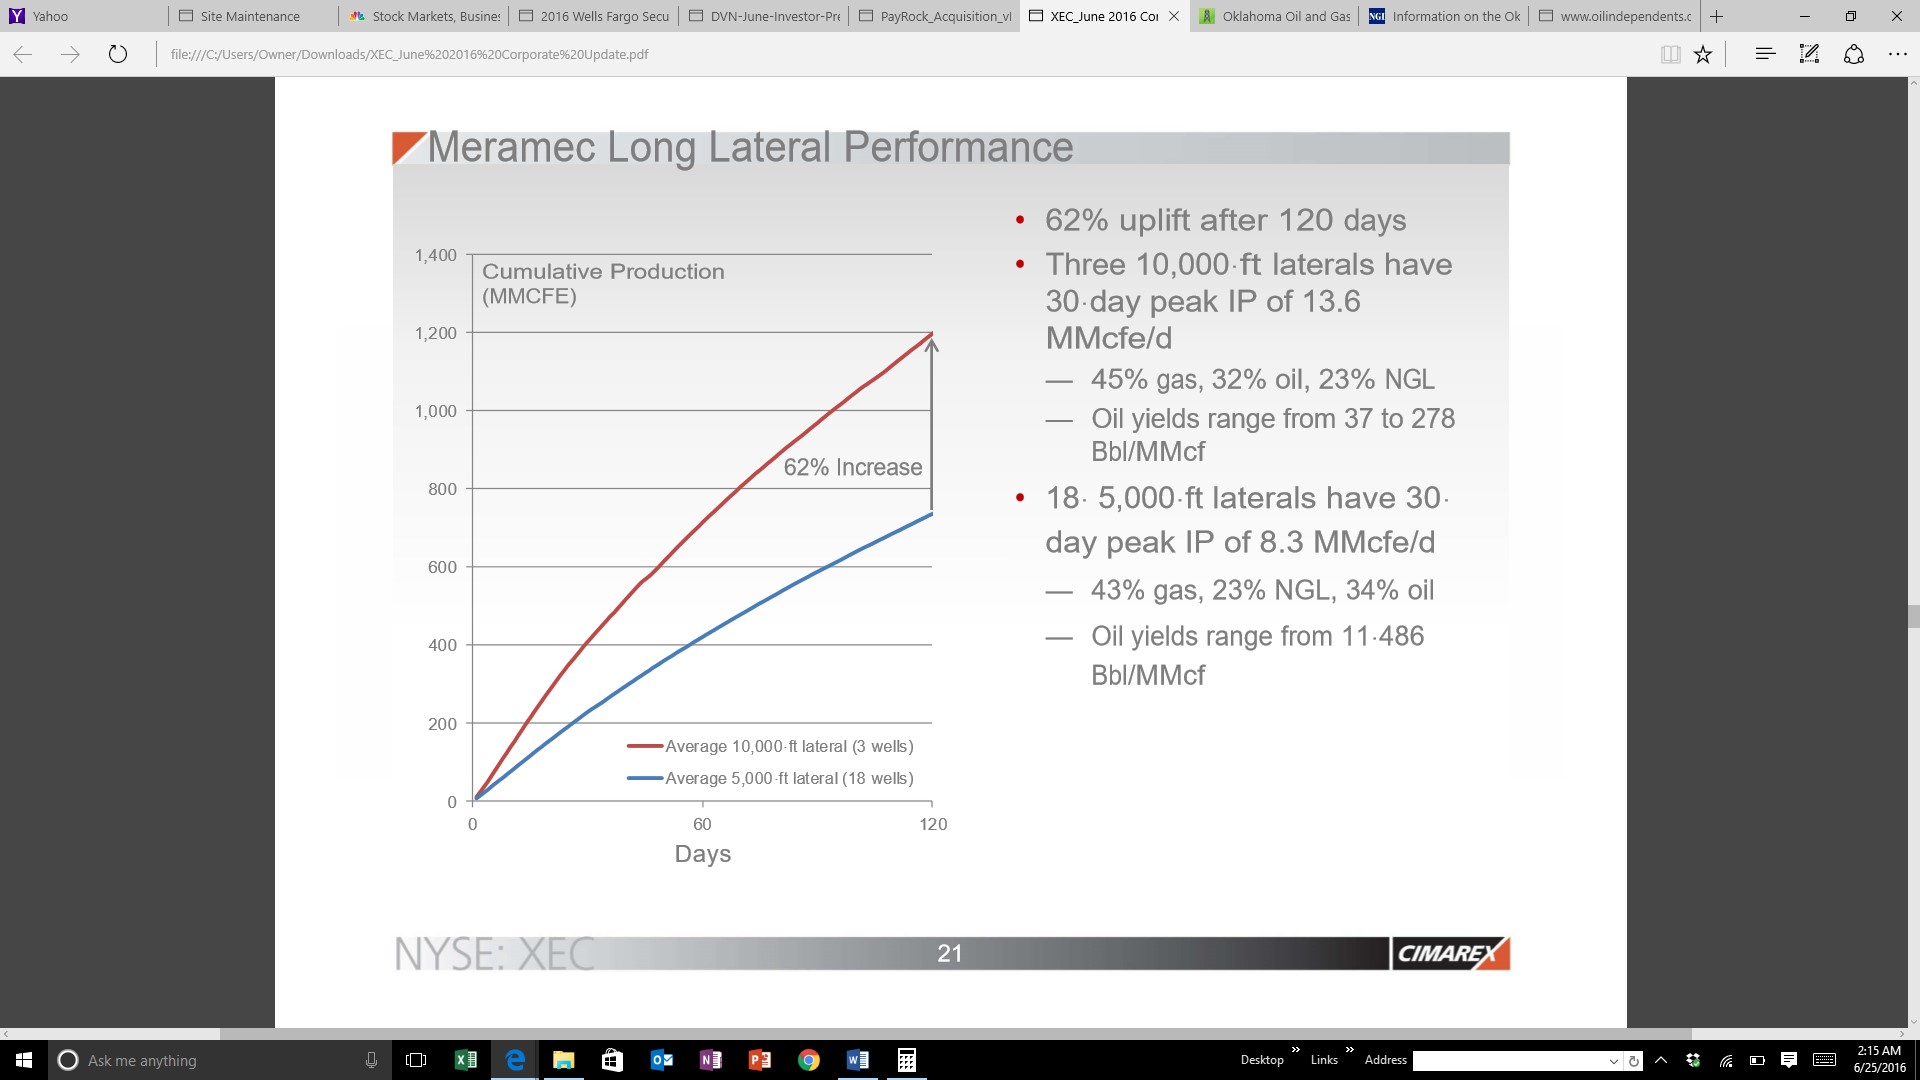1920x1080 pixels.
Task: Open Reading view icon
Action: [1670, 54]
